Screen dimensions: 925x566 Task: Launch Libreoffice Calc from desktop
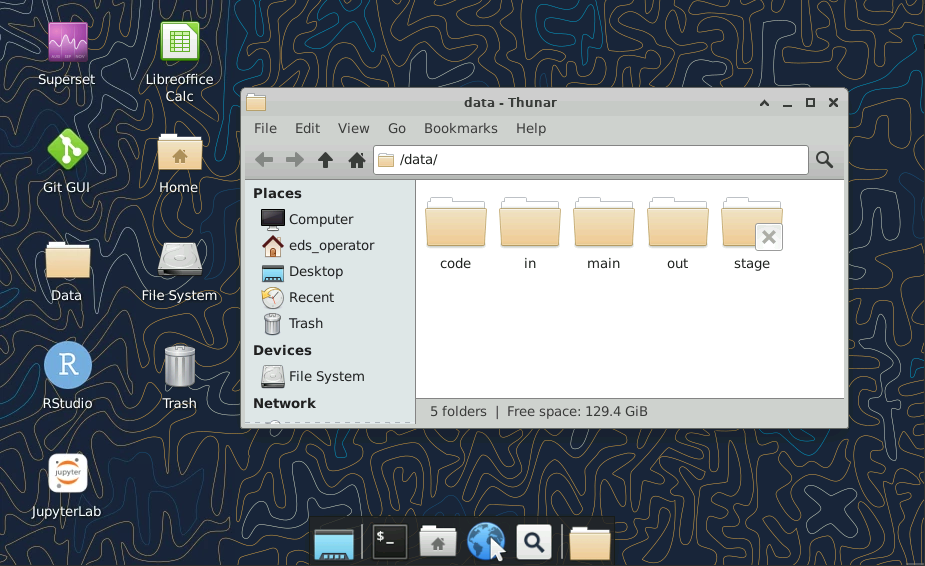point(180,42)
